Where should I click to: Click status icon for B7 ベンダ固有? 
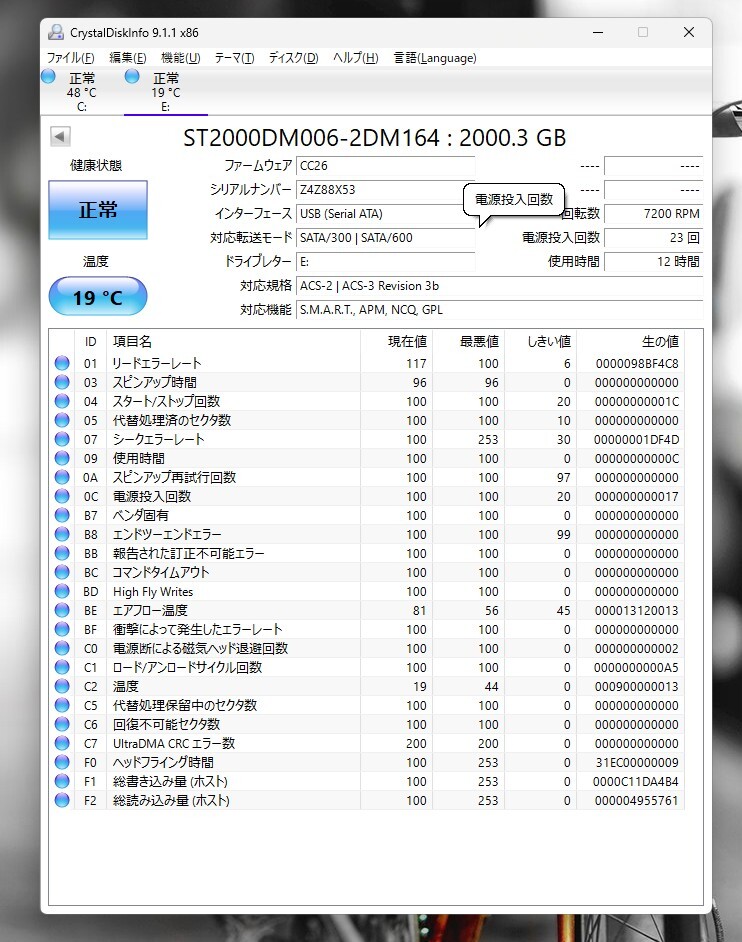[62, 515]
